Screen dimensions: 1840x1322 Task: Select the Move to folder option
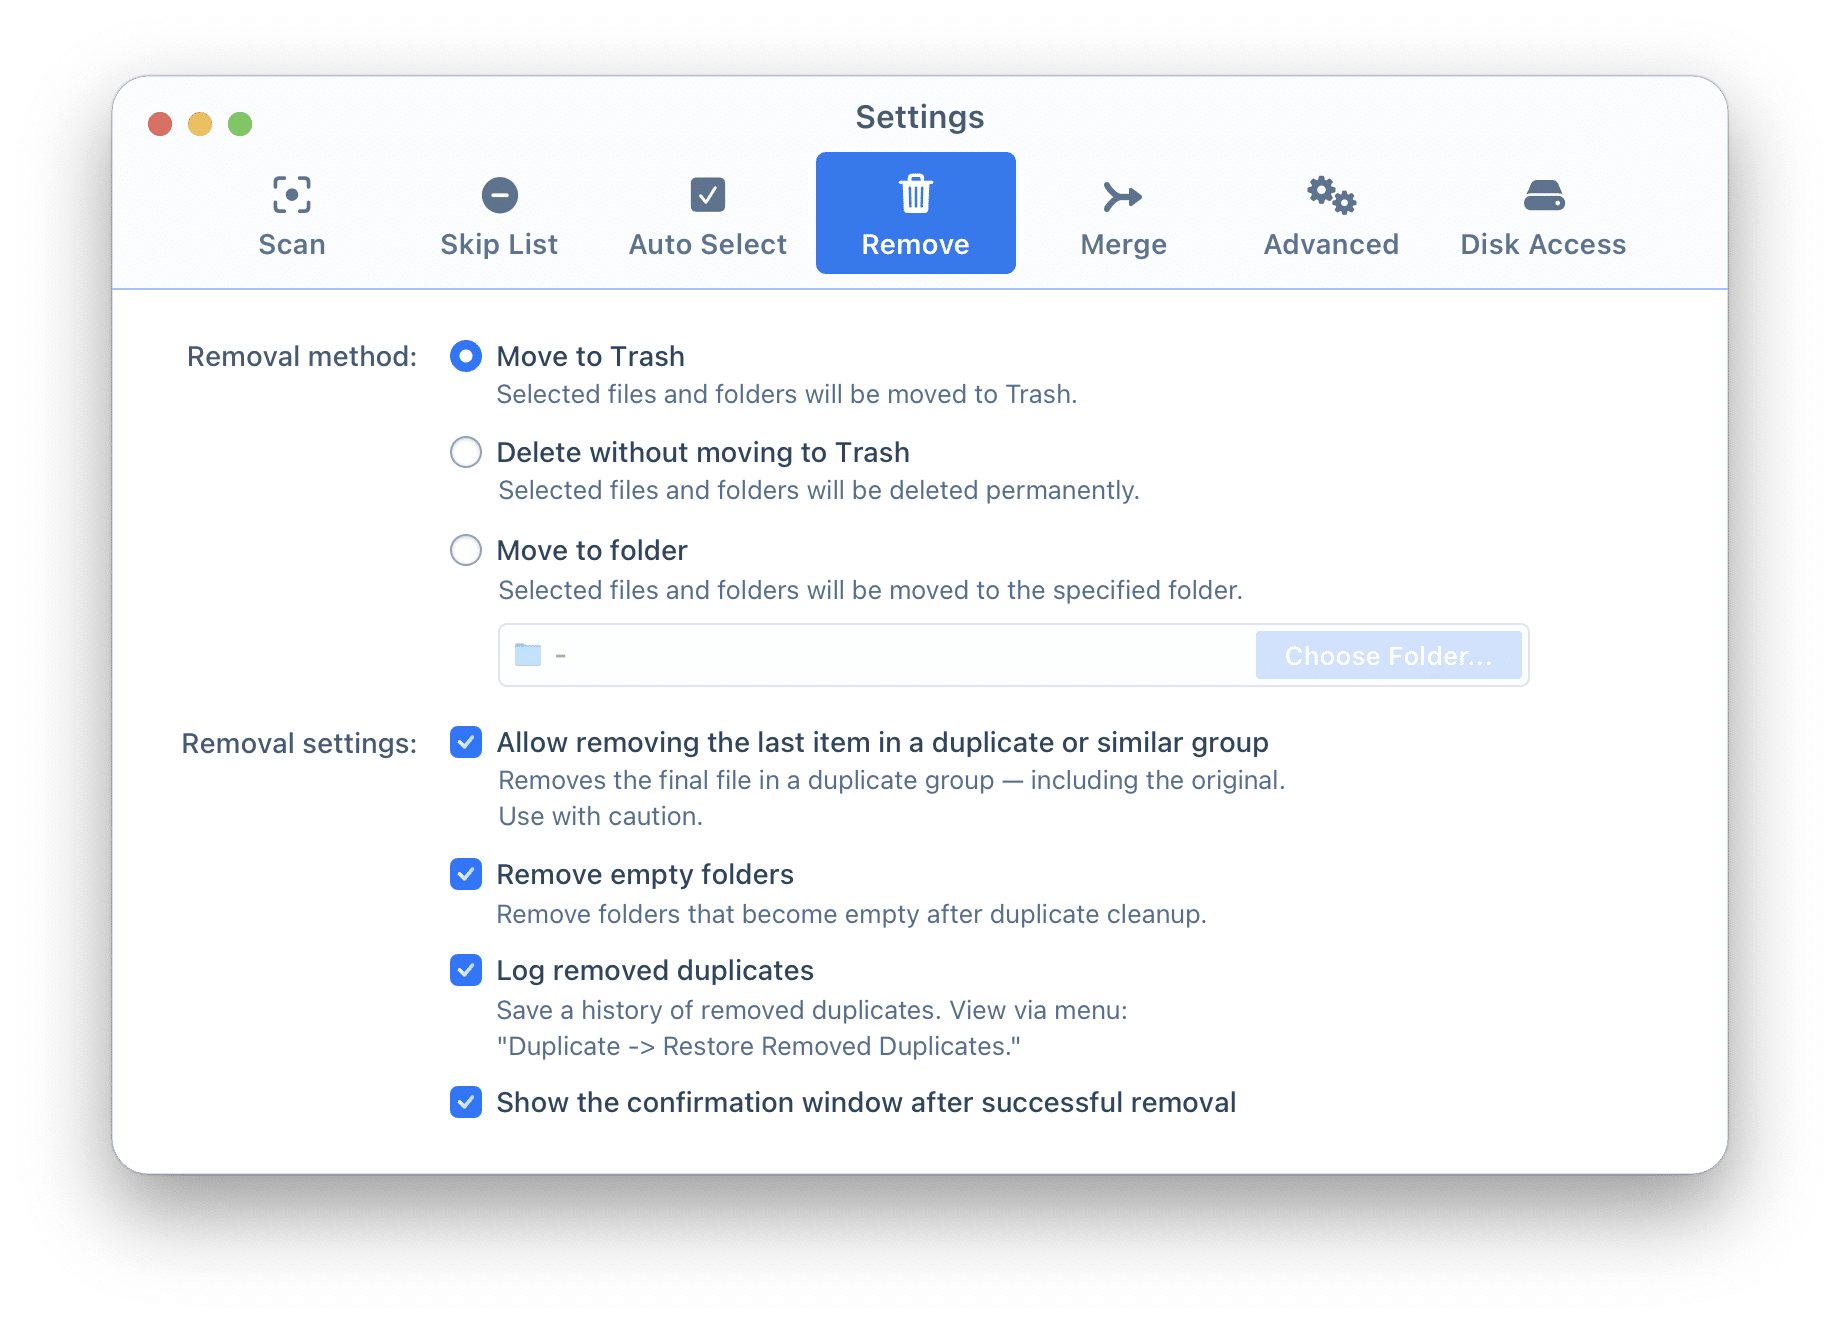click(466, 550)
